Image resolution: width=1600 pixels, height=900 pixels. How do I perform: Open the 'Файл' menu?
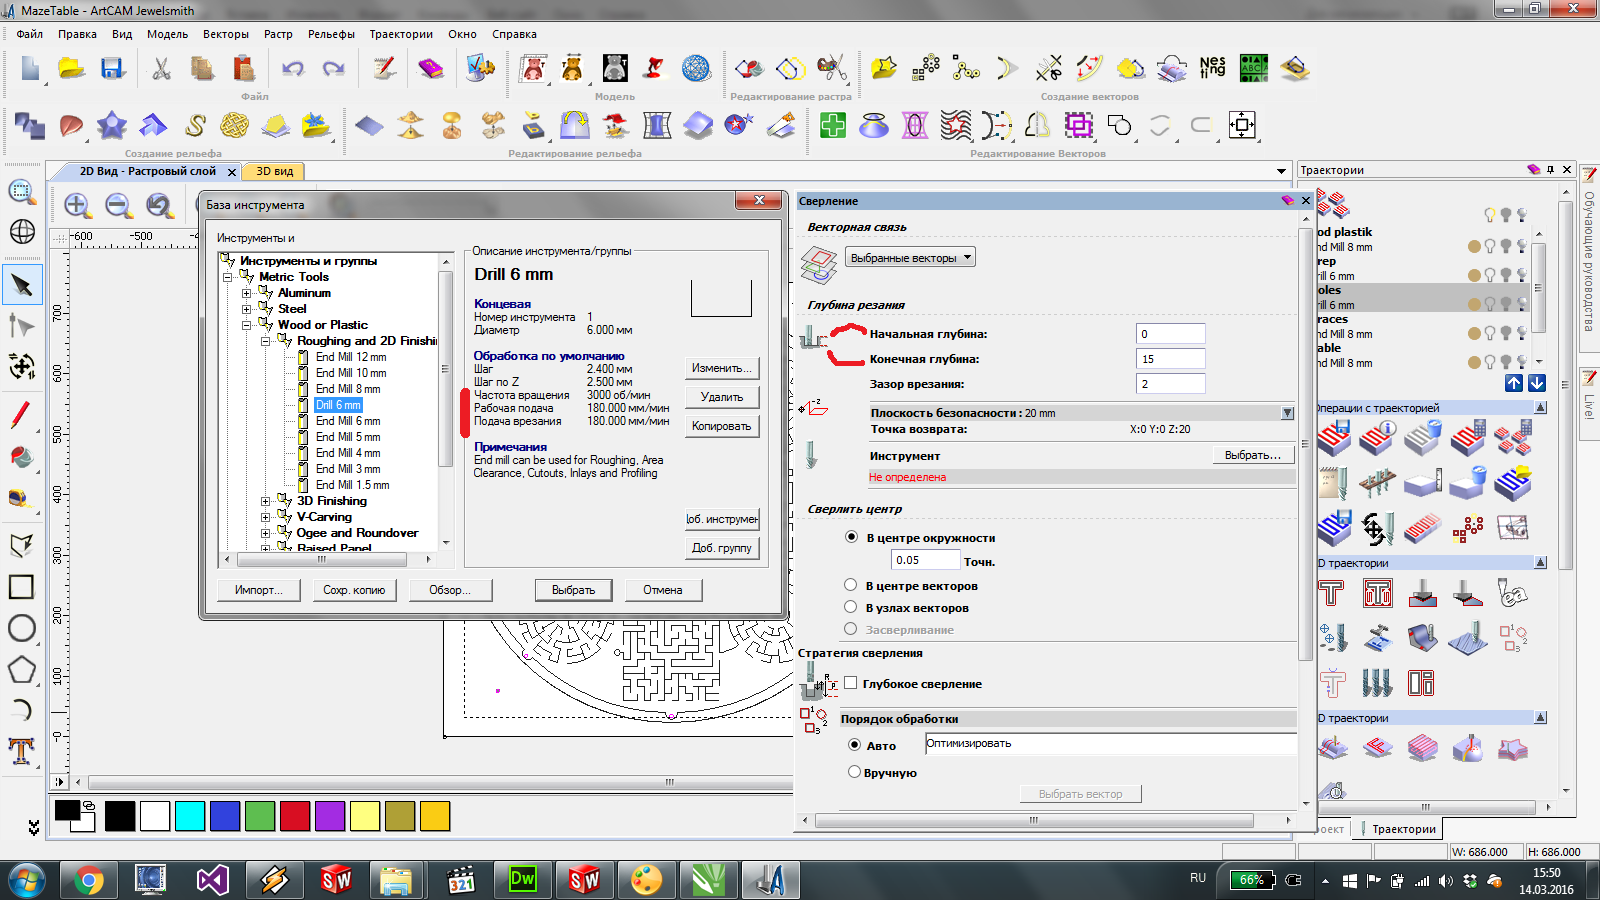click(30, 34)
